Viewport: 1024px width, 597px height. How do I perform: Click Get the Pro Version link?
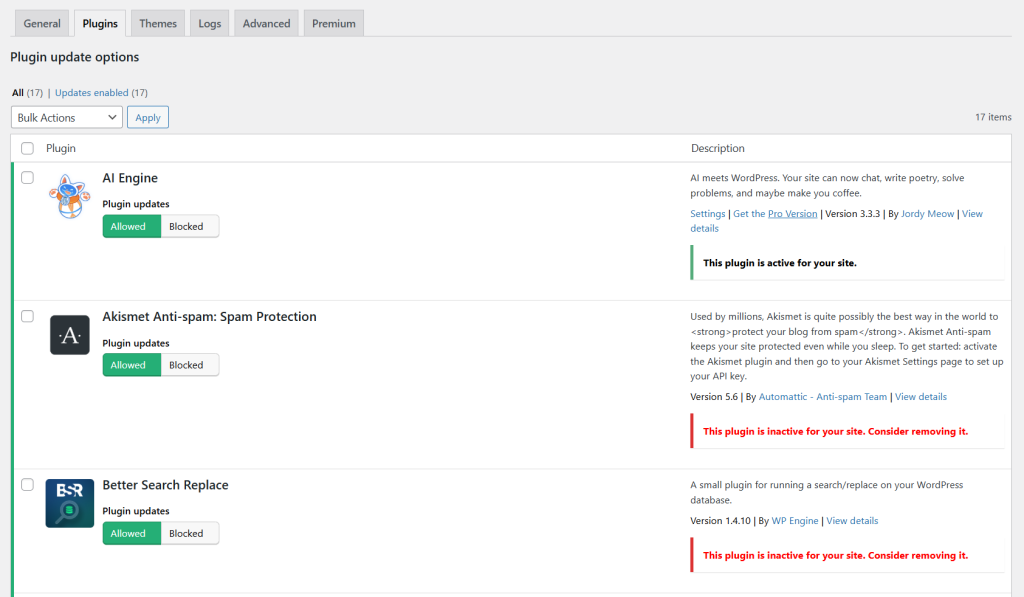click(x=775, y=214)
